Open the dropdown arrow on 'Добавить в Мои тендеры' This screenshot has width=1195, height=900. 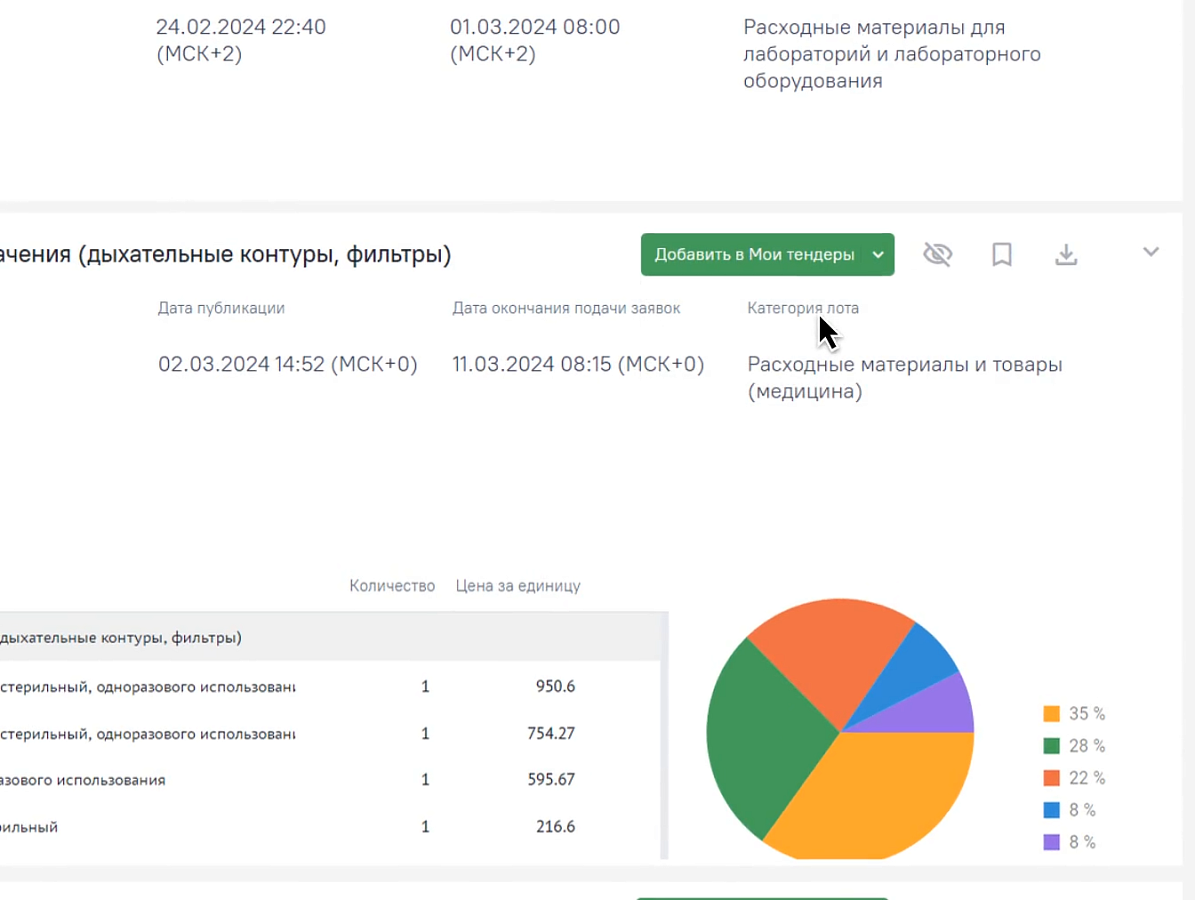879,255
